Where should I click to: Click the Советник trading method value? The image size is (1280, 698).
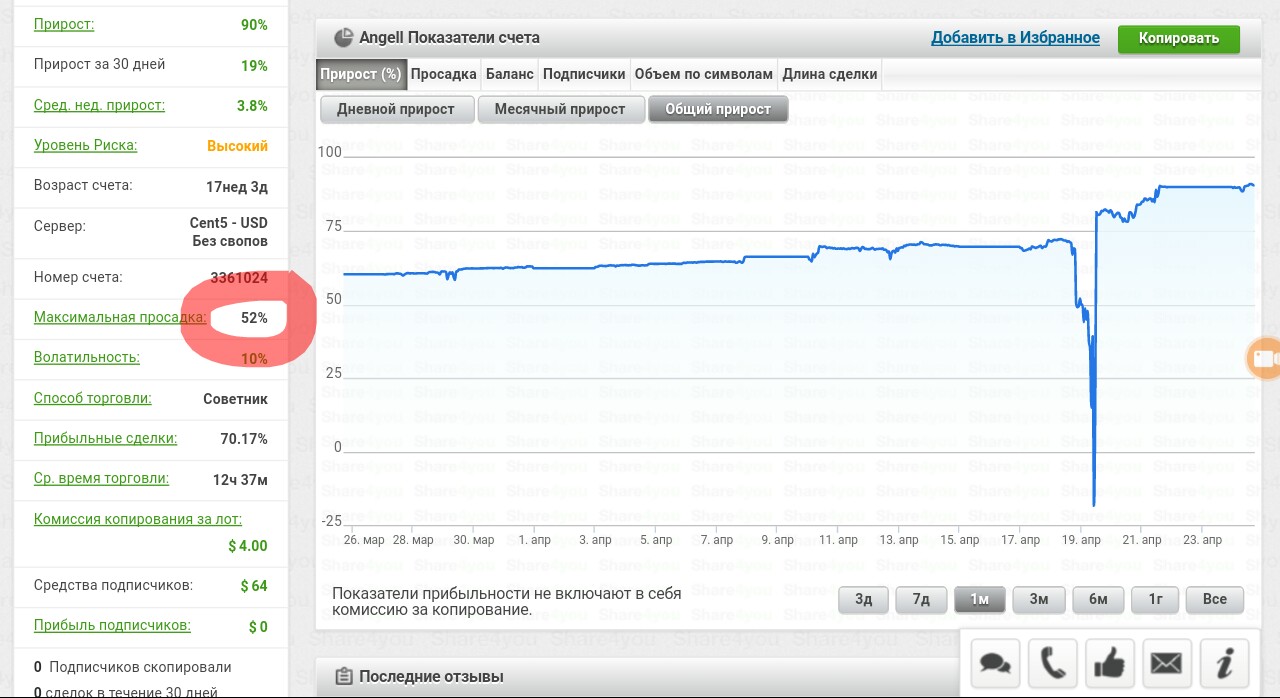pos(236,399)
